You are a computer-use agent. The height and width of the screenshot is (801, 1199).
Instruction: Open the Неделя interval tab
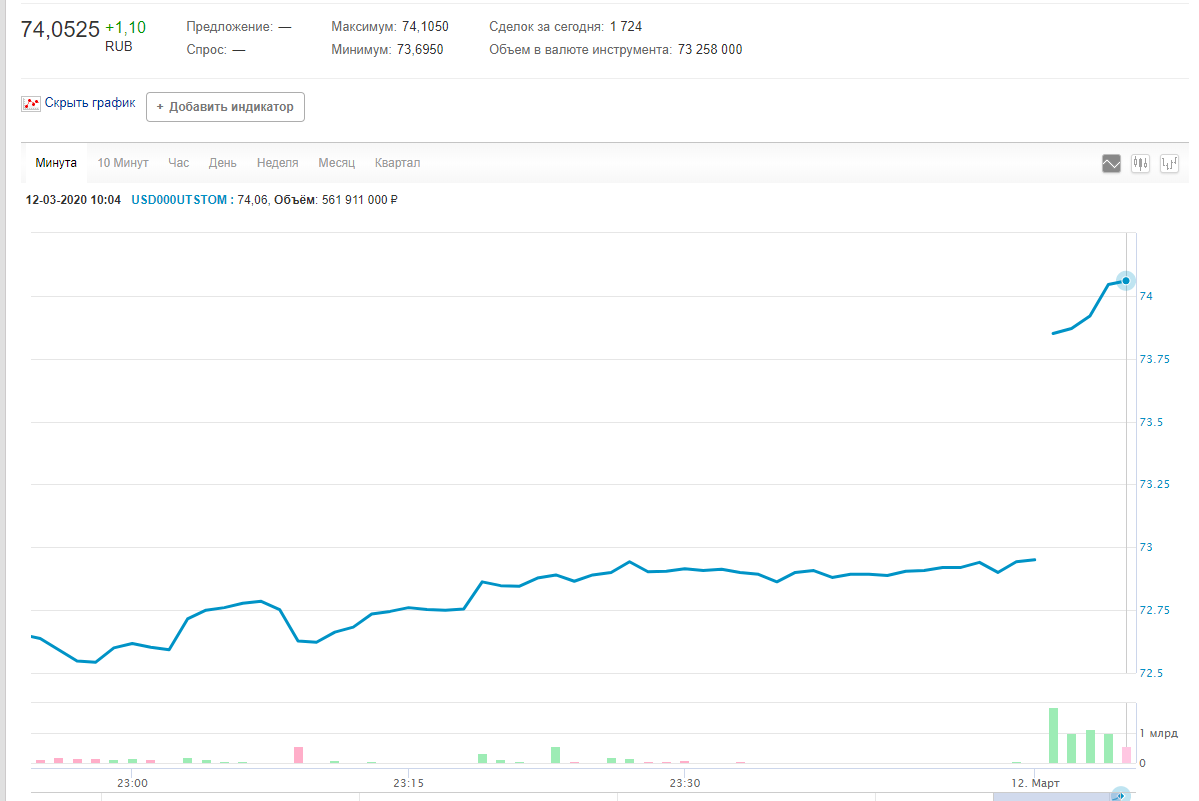[278, 163]
